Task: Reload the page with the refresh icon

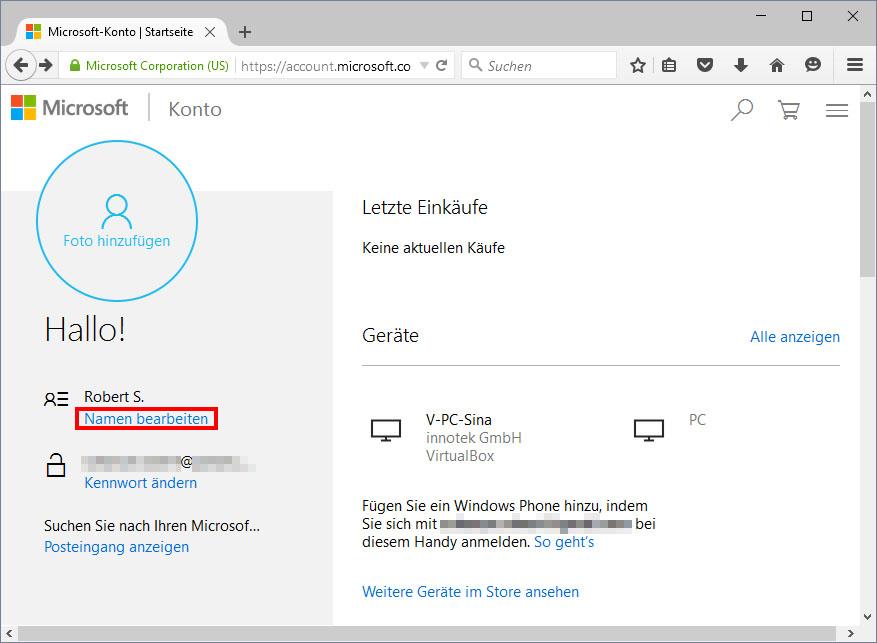Action: [x=441, y=65]
